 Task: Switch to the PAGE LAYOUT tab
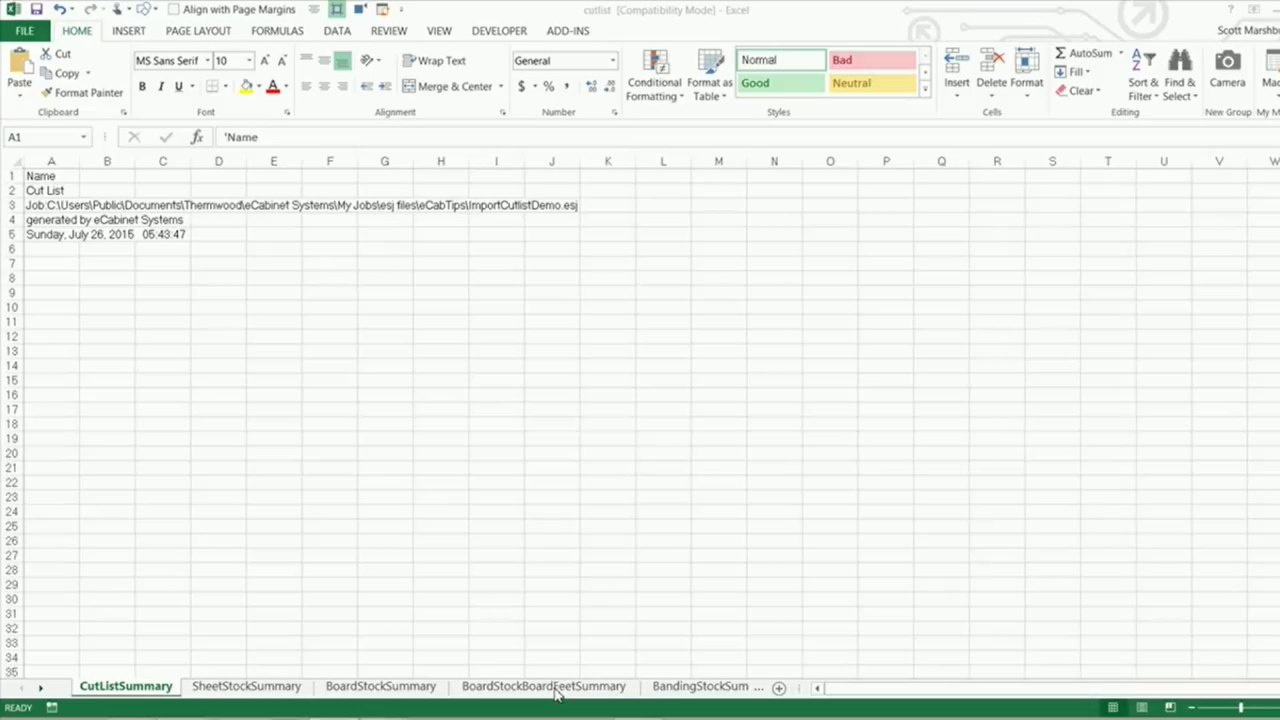pyautogui.click(x=198, y=31)
